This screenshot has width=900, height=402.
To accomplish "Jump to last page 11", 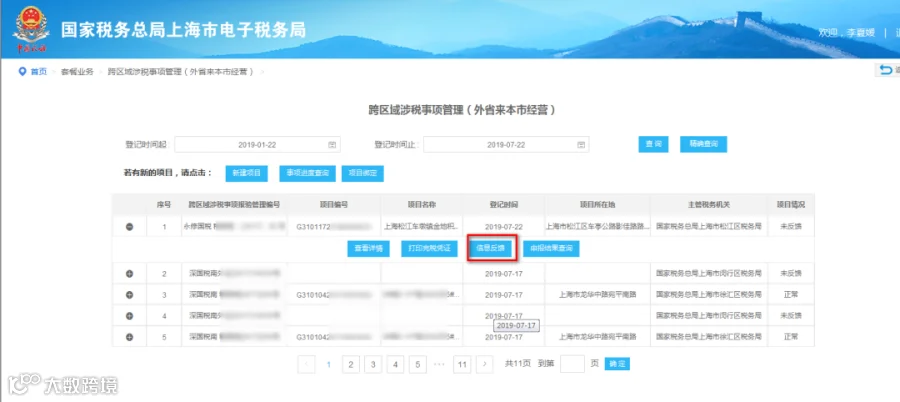I will [x=462, y=364].
